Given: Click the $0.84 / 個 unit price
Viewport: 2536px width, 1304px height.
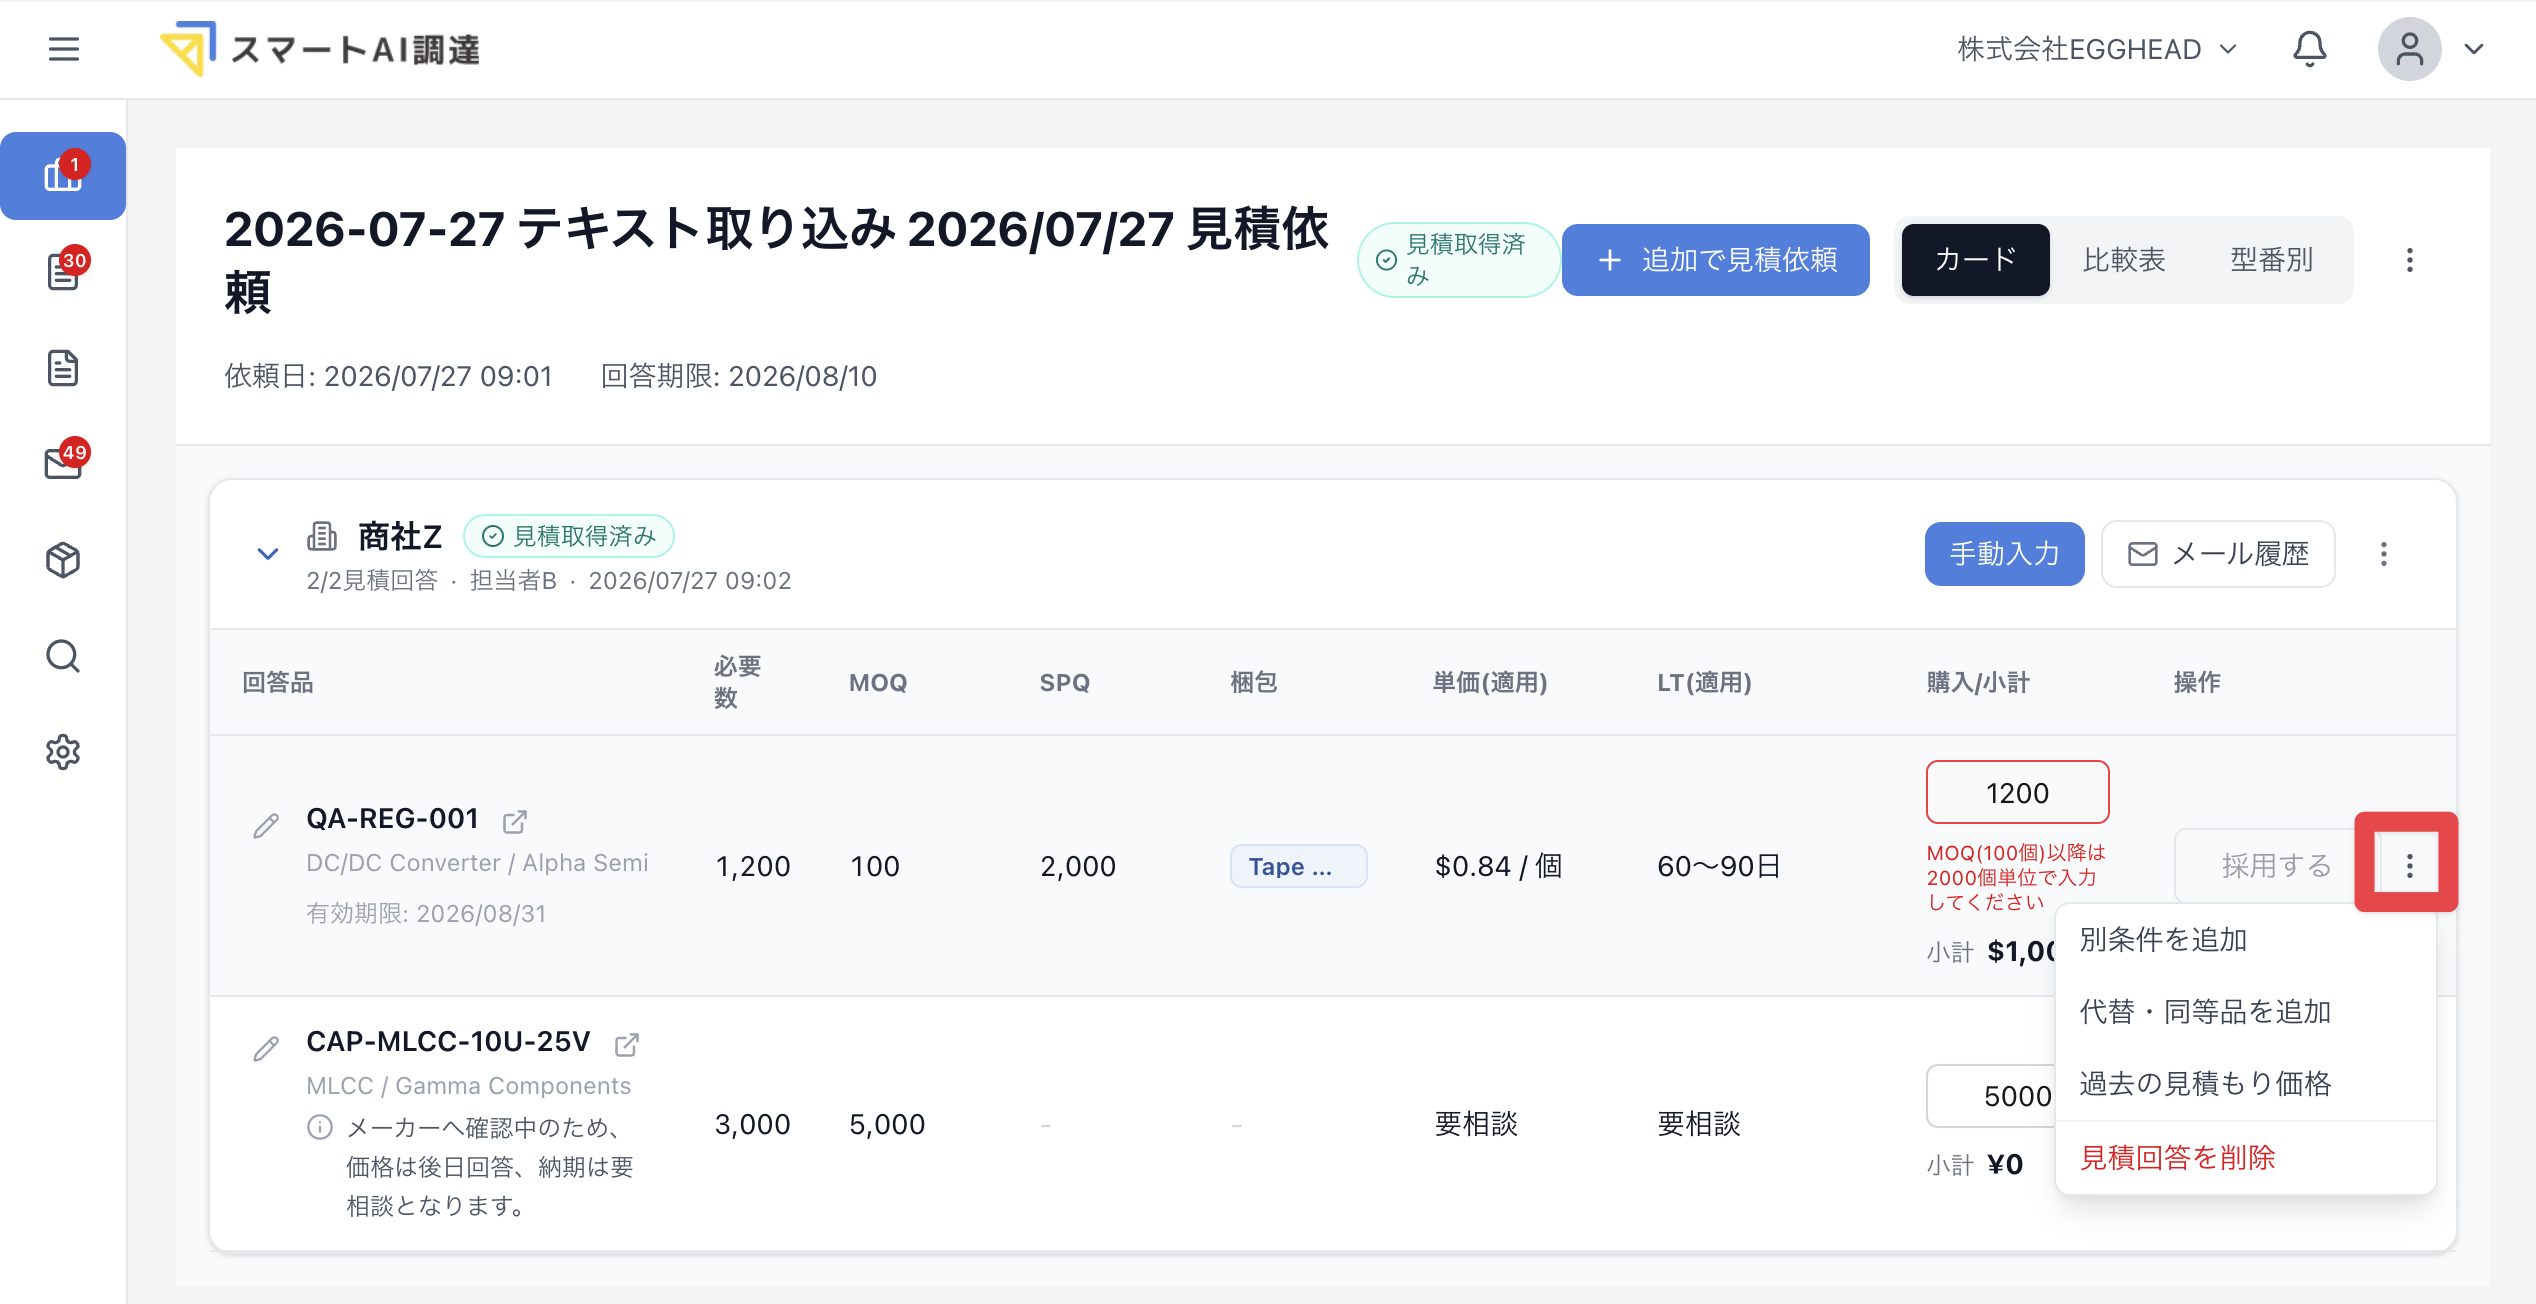Looking at the screenshot, I should tap(1499, 866).
